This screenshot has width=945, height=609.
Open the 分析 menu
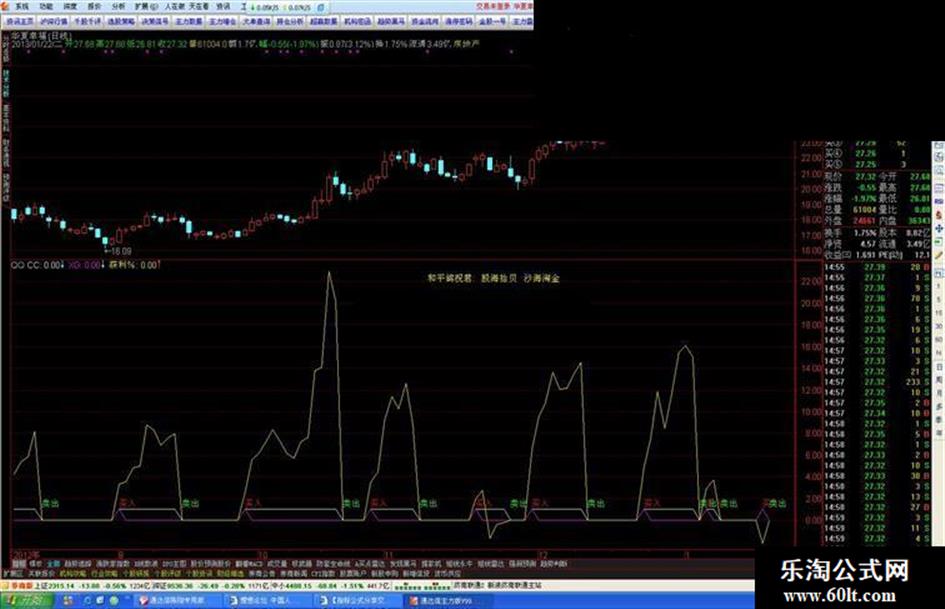(119, 6)
